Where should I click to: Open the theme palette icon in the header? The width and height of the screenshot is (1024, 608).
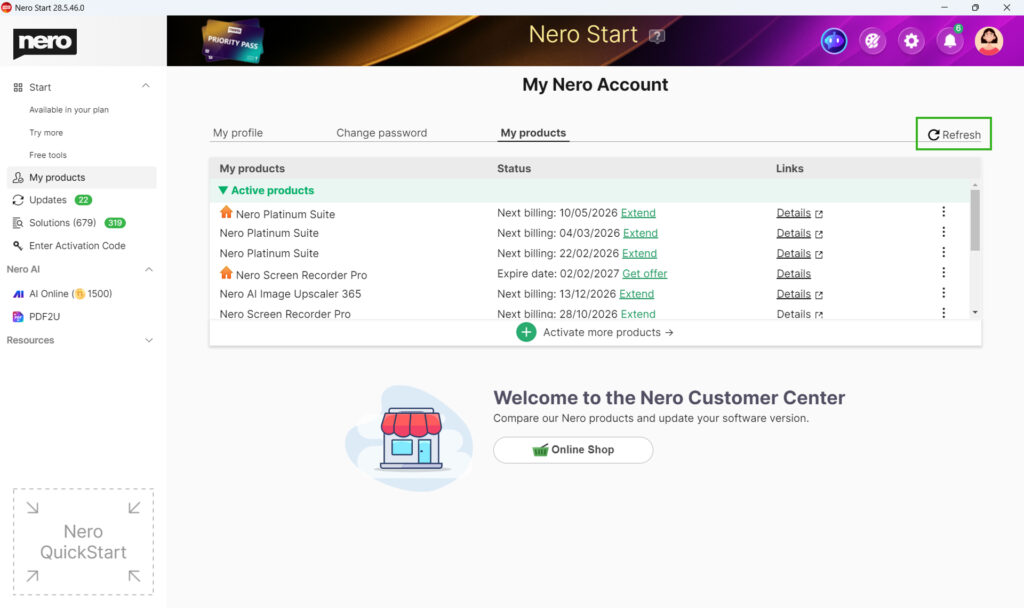[872, 40]
